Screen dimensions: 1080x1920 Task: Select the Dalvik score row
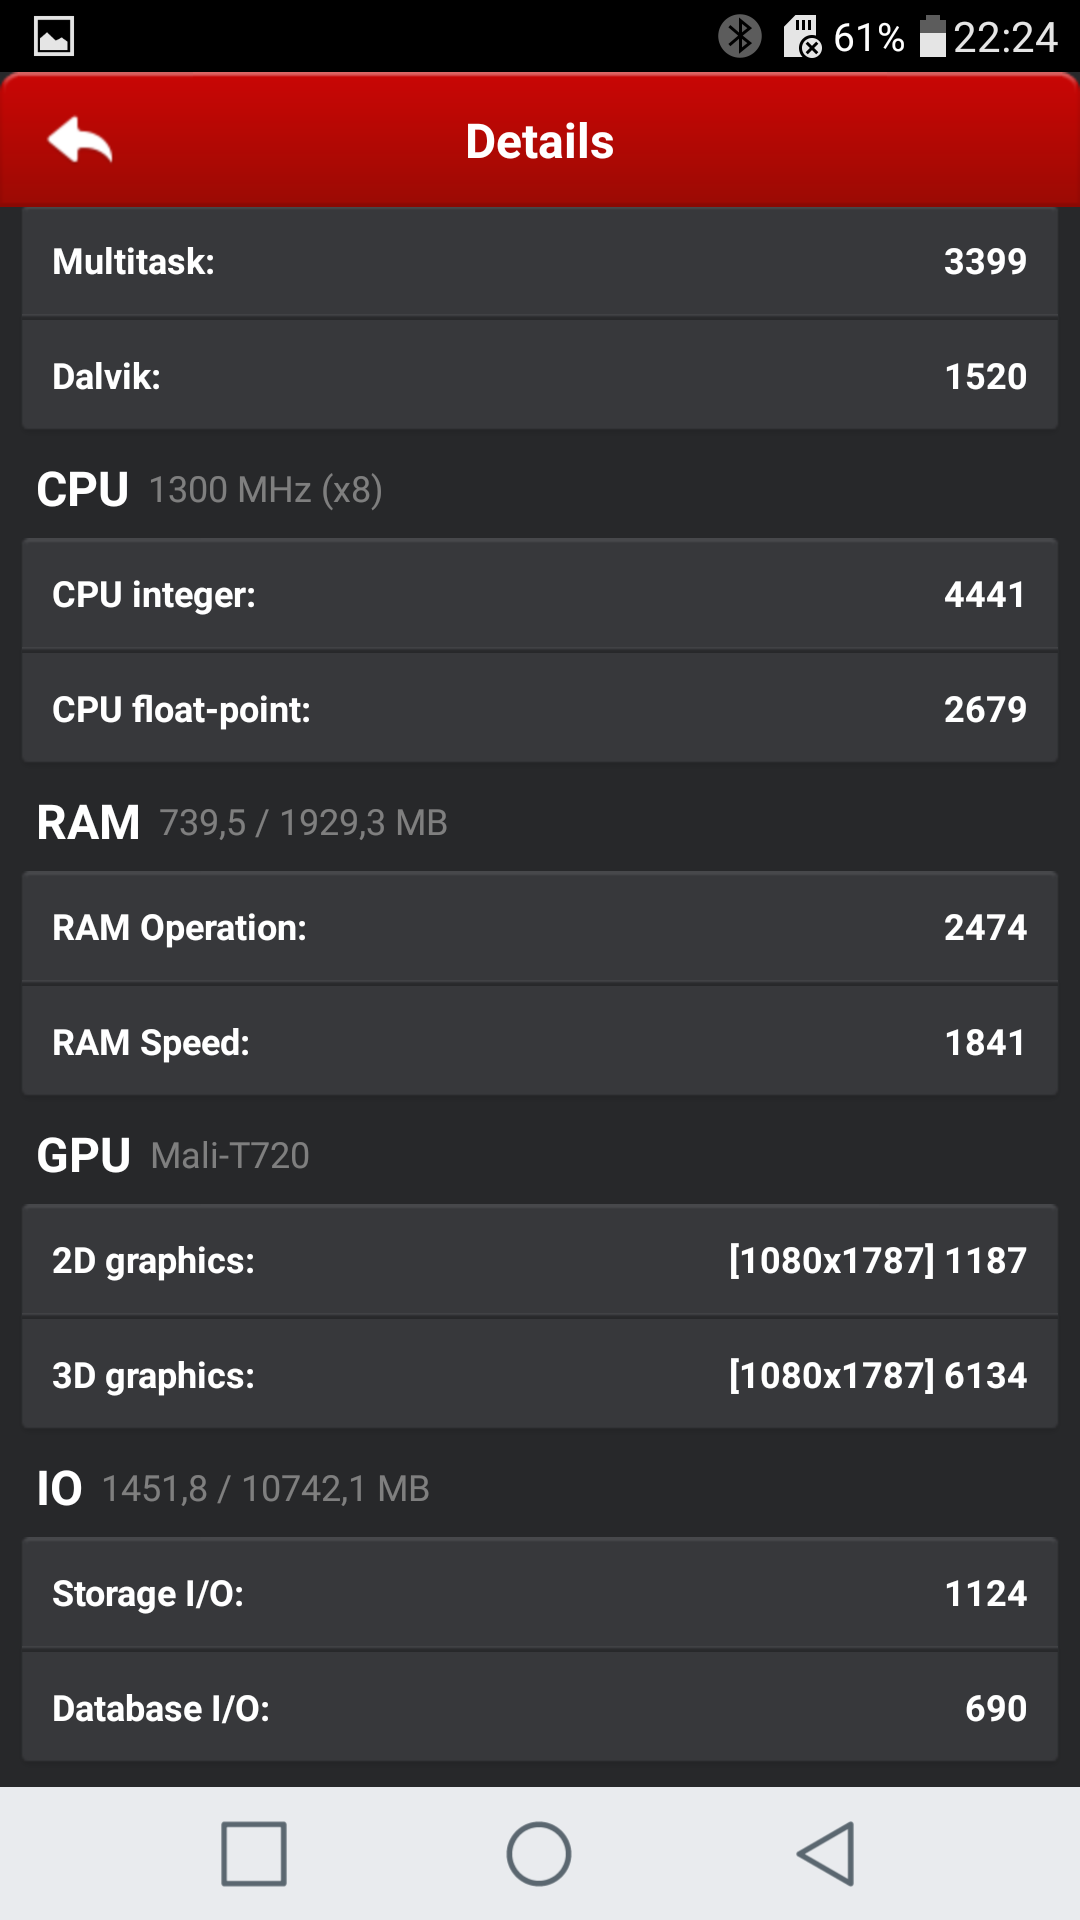point(540,377)
